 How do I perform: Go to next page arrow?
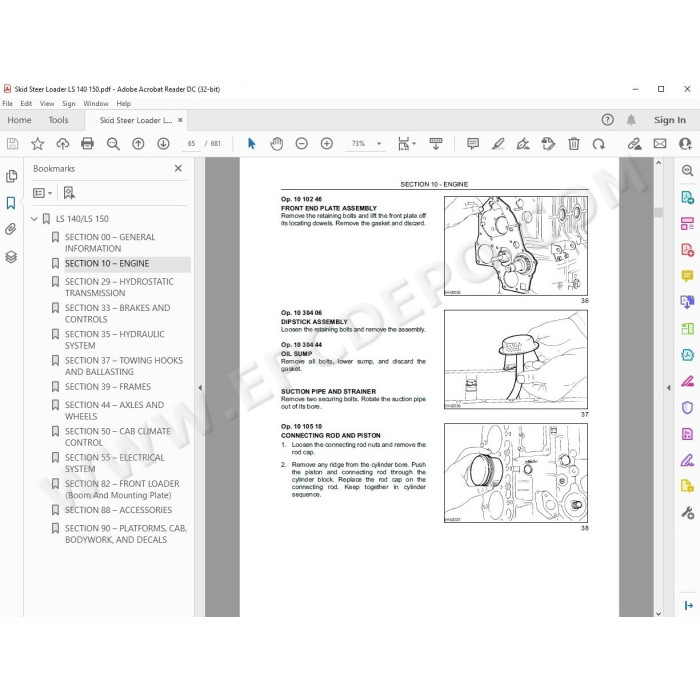pyautogui.click(x=163, y=143)
